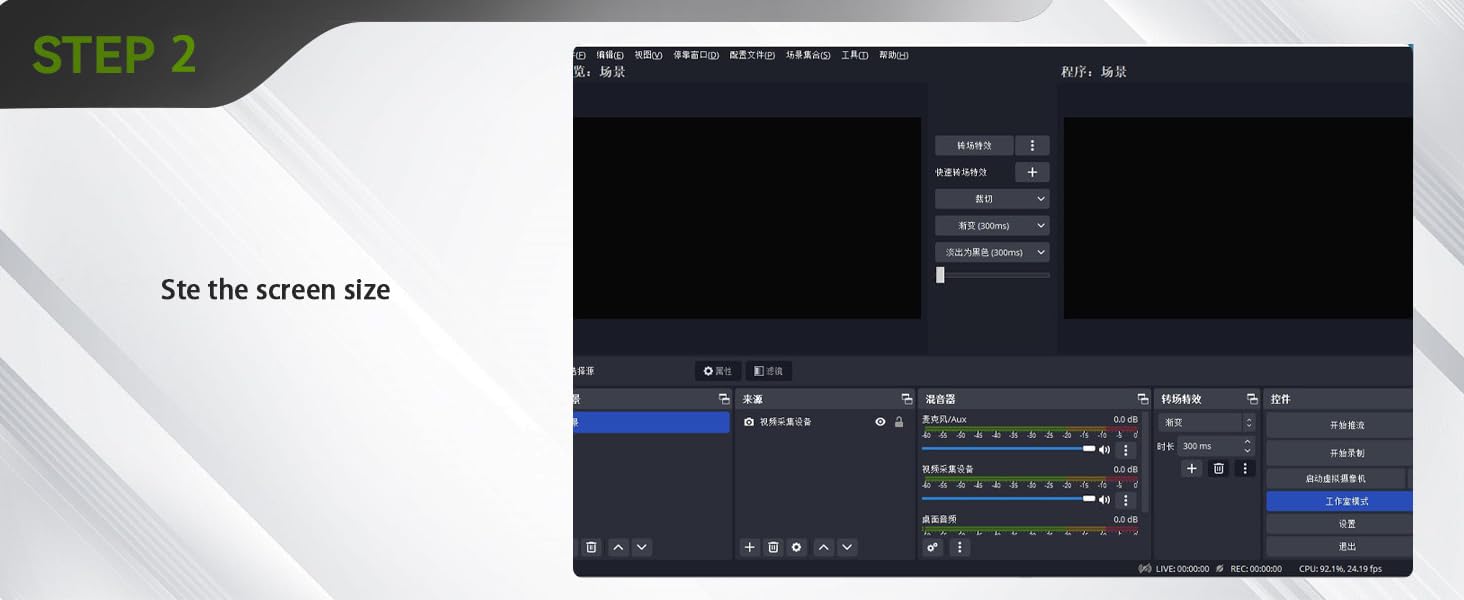The width and height of the screenshot is (1464, 600).
Task: Hide the 视频采集设备 source with eye icon
Action: click(880, 422)
